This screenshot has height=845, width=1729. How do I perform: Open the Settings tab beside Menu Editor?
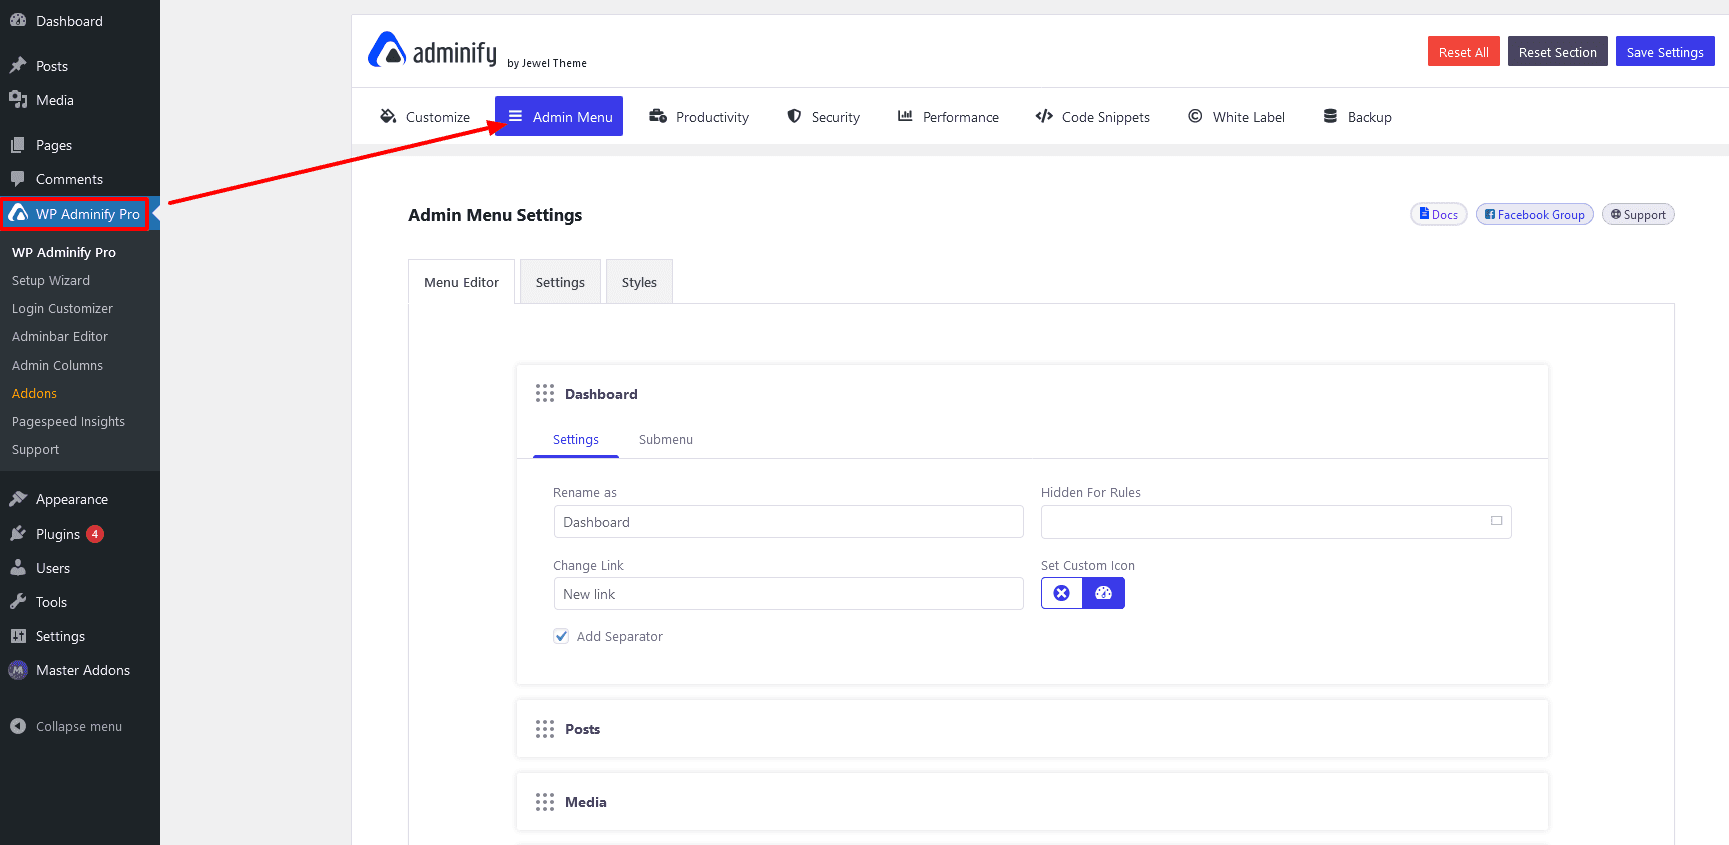[560, 282]
